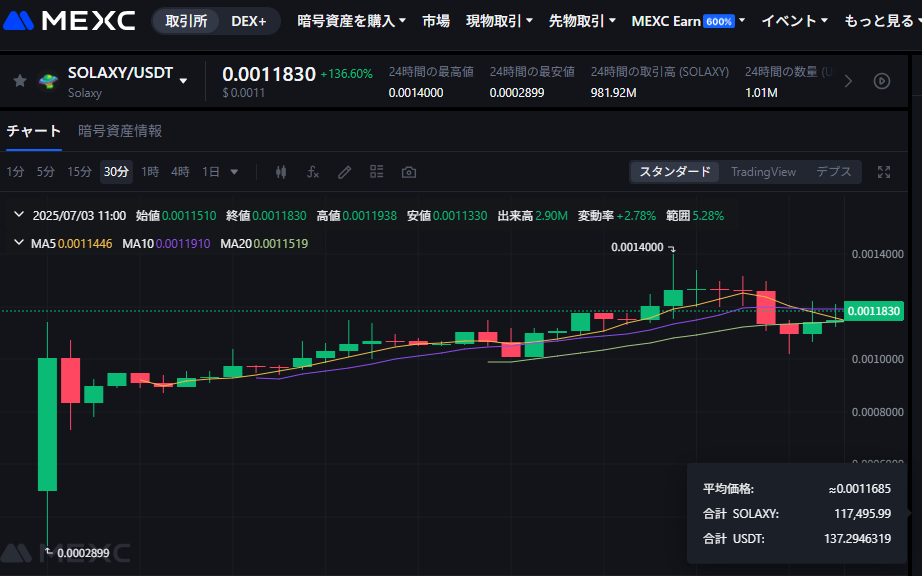Open the candlestick chart type selector
Viewport: 922px width, 576px height.
click(280, 172)
